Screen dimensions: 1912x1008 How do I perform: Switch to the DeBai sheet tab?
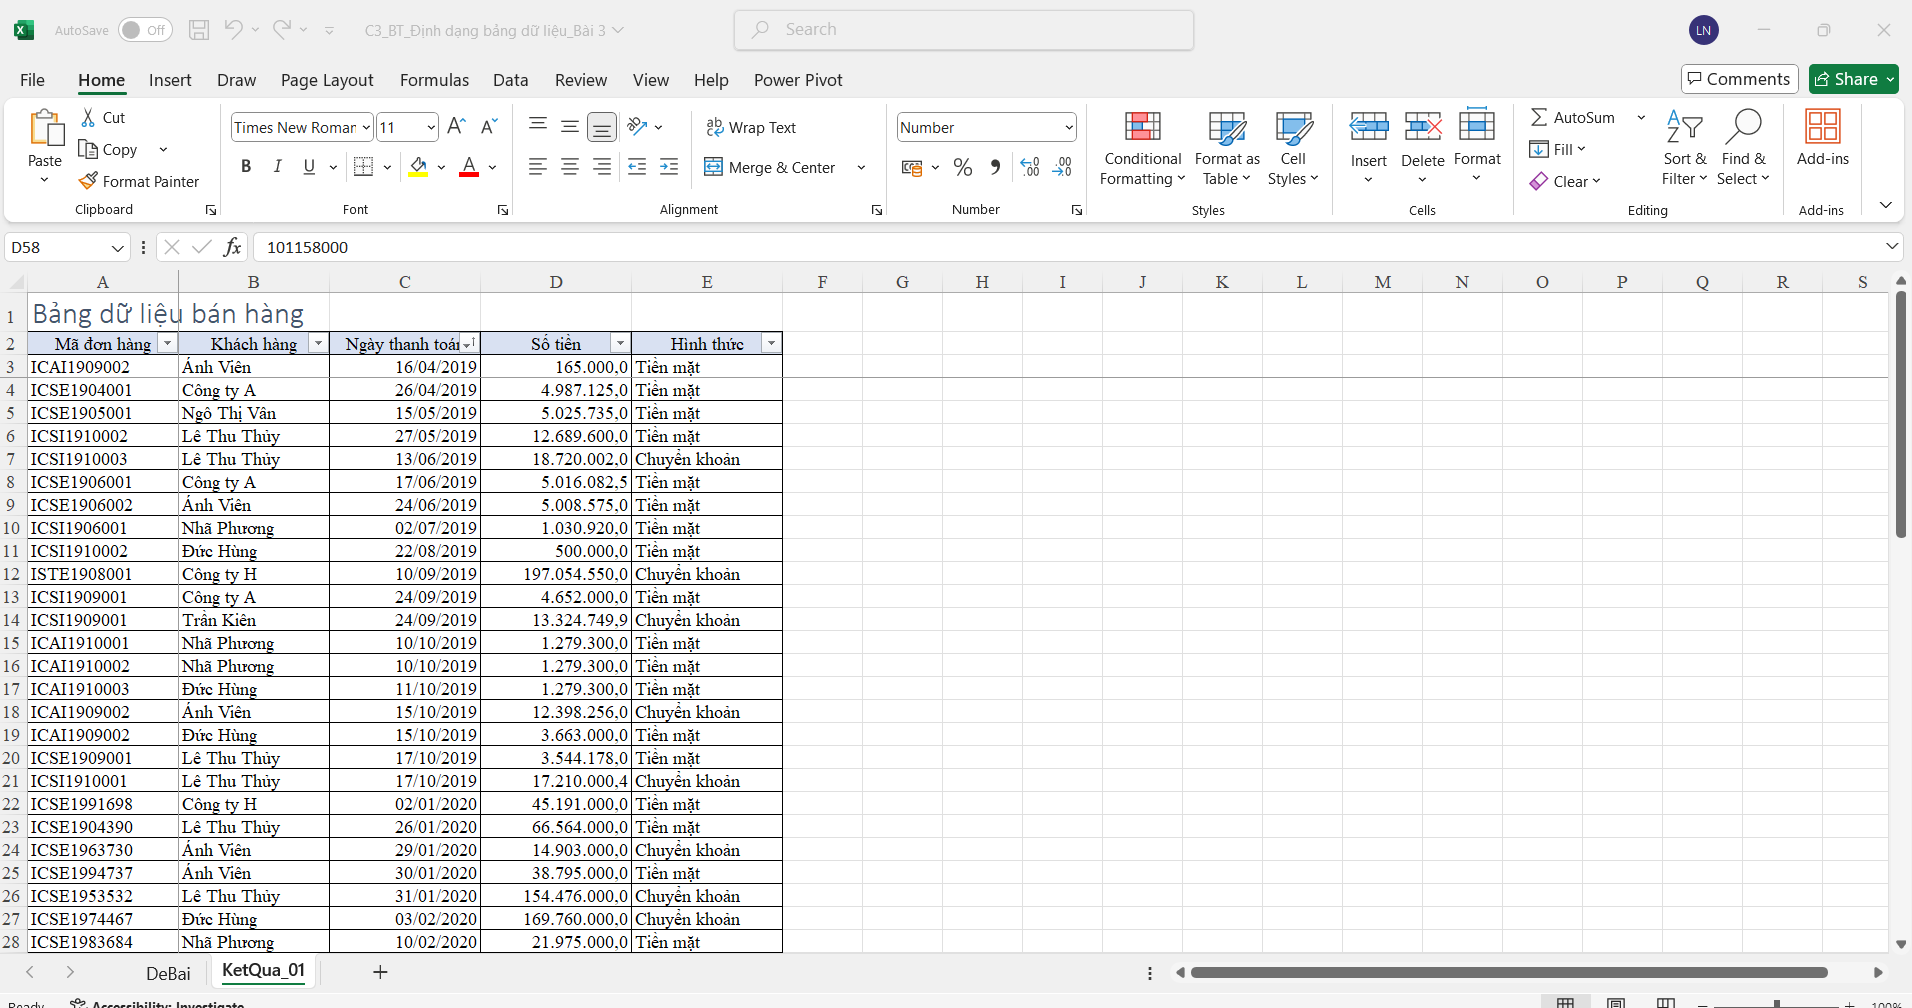(168, 973)
